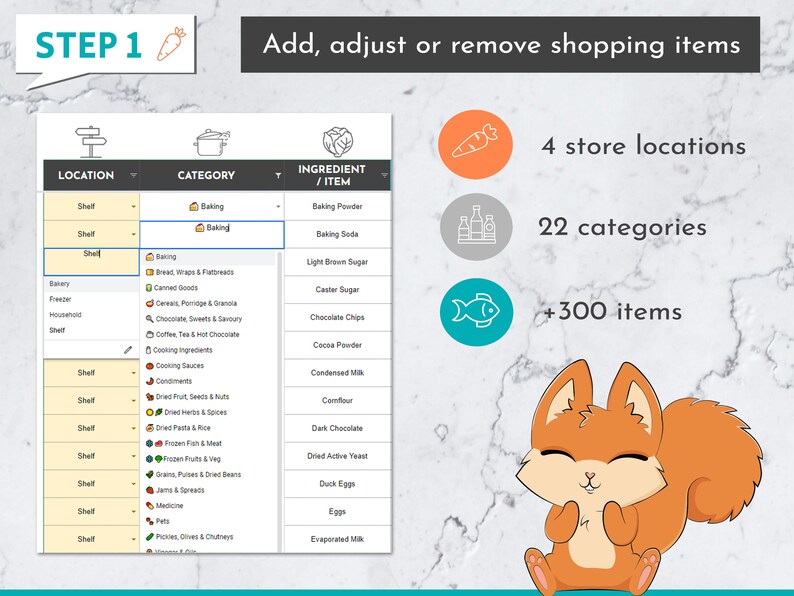Image resolution: width=794 pixels, height=596 pixels.
Task: Select the Dried Active Yeast cell
Action: tap(338, 456)
